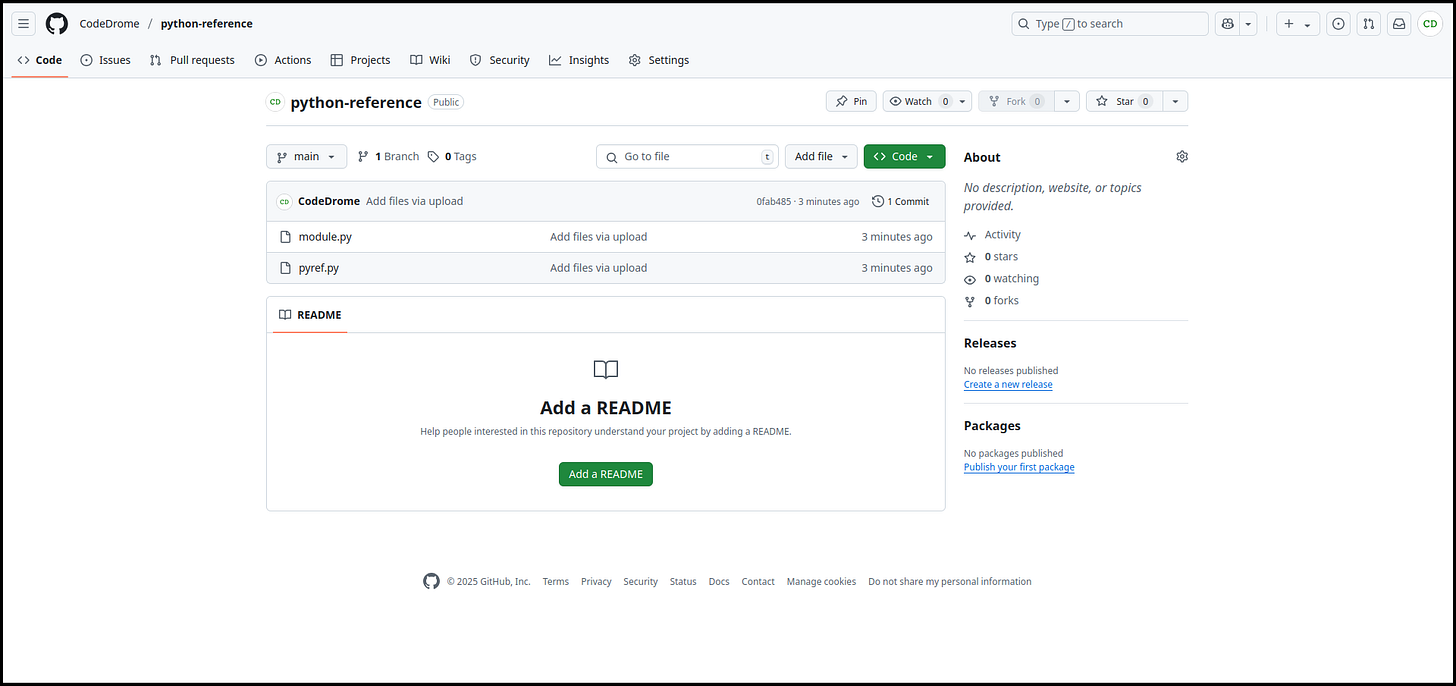Open commit hash 0fab485
The width and height of the screenshot is (1456, 686).
pyautogui.click(x=774, y=201)
